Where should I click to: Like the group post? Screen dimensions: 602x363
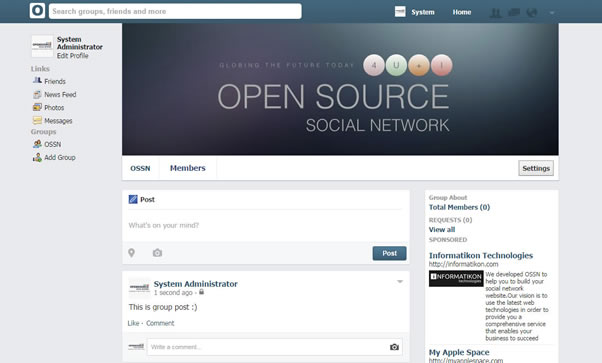[133, 323]
